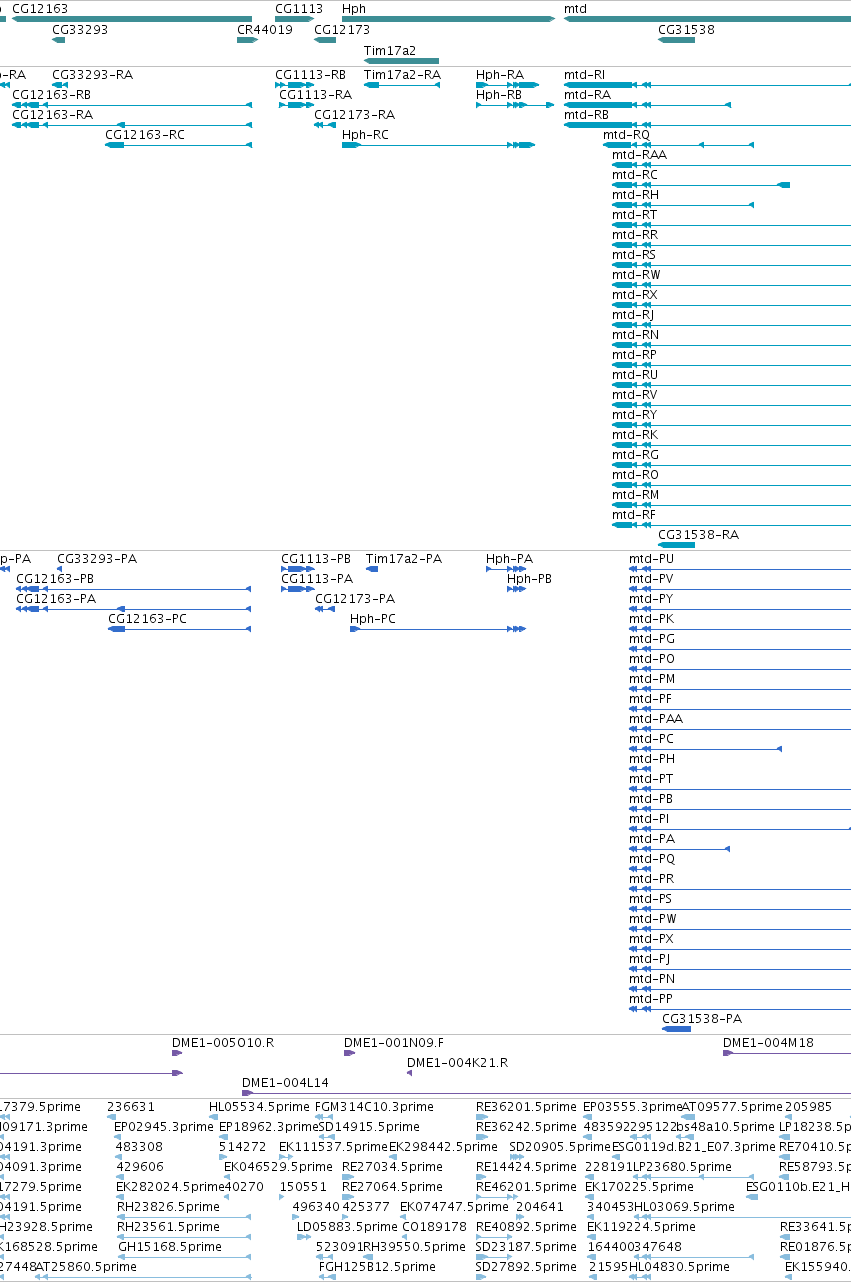Click the mtd-PC protein label

point(651,739)
